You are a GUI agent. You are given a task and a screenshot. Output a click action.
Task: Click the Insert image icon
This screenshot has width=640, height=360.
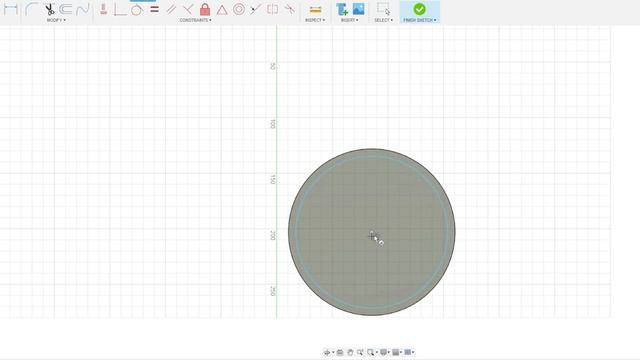(x=358, y=9)
